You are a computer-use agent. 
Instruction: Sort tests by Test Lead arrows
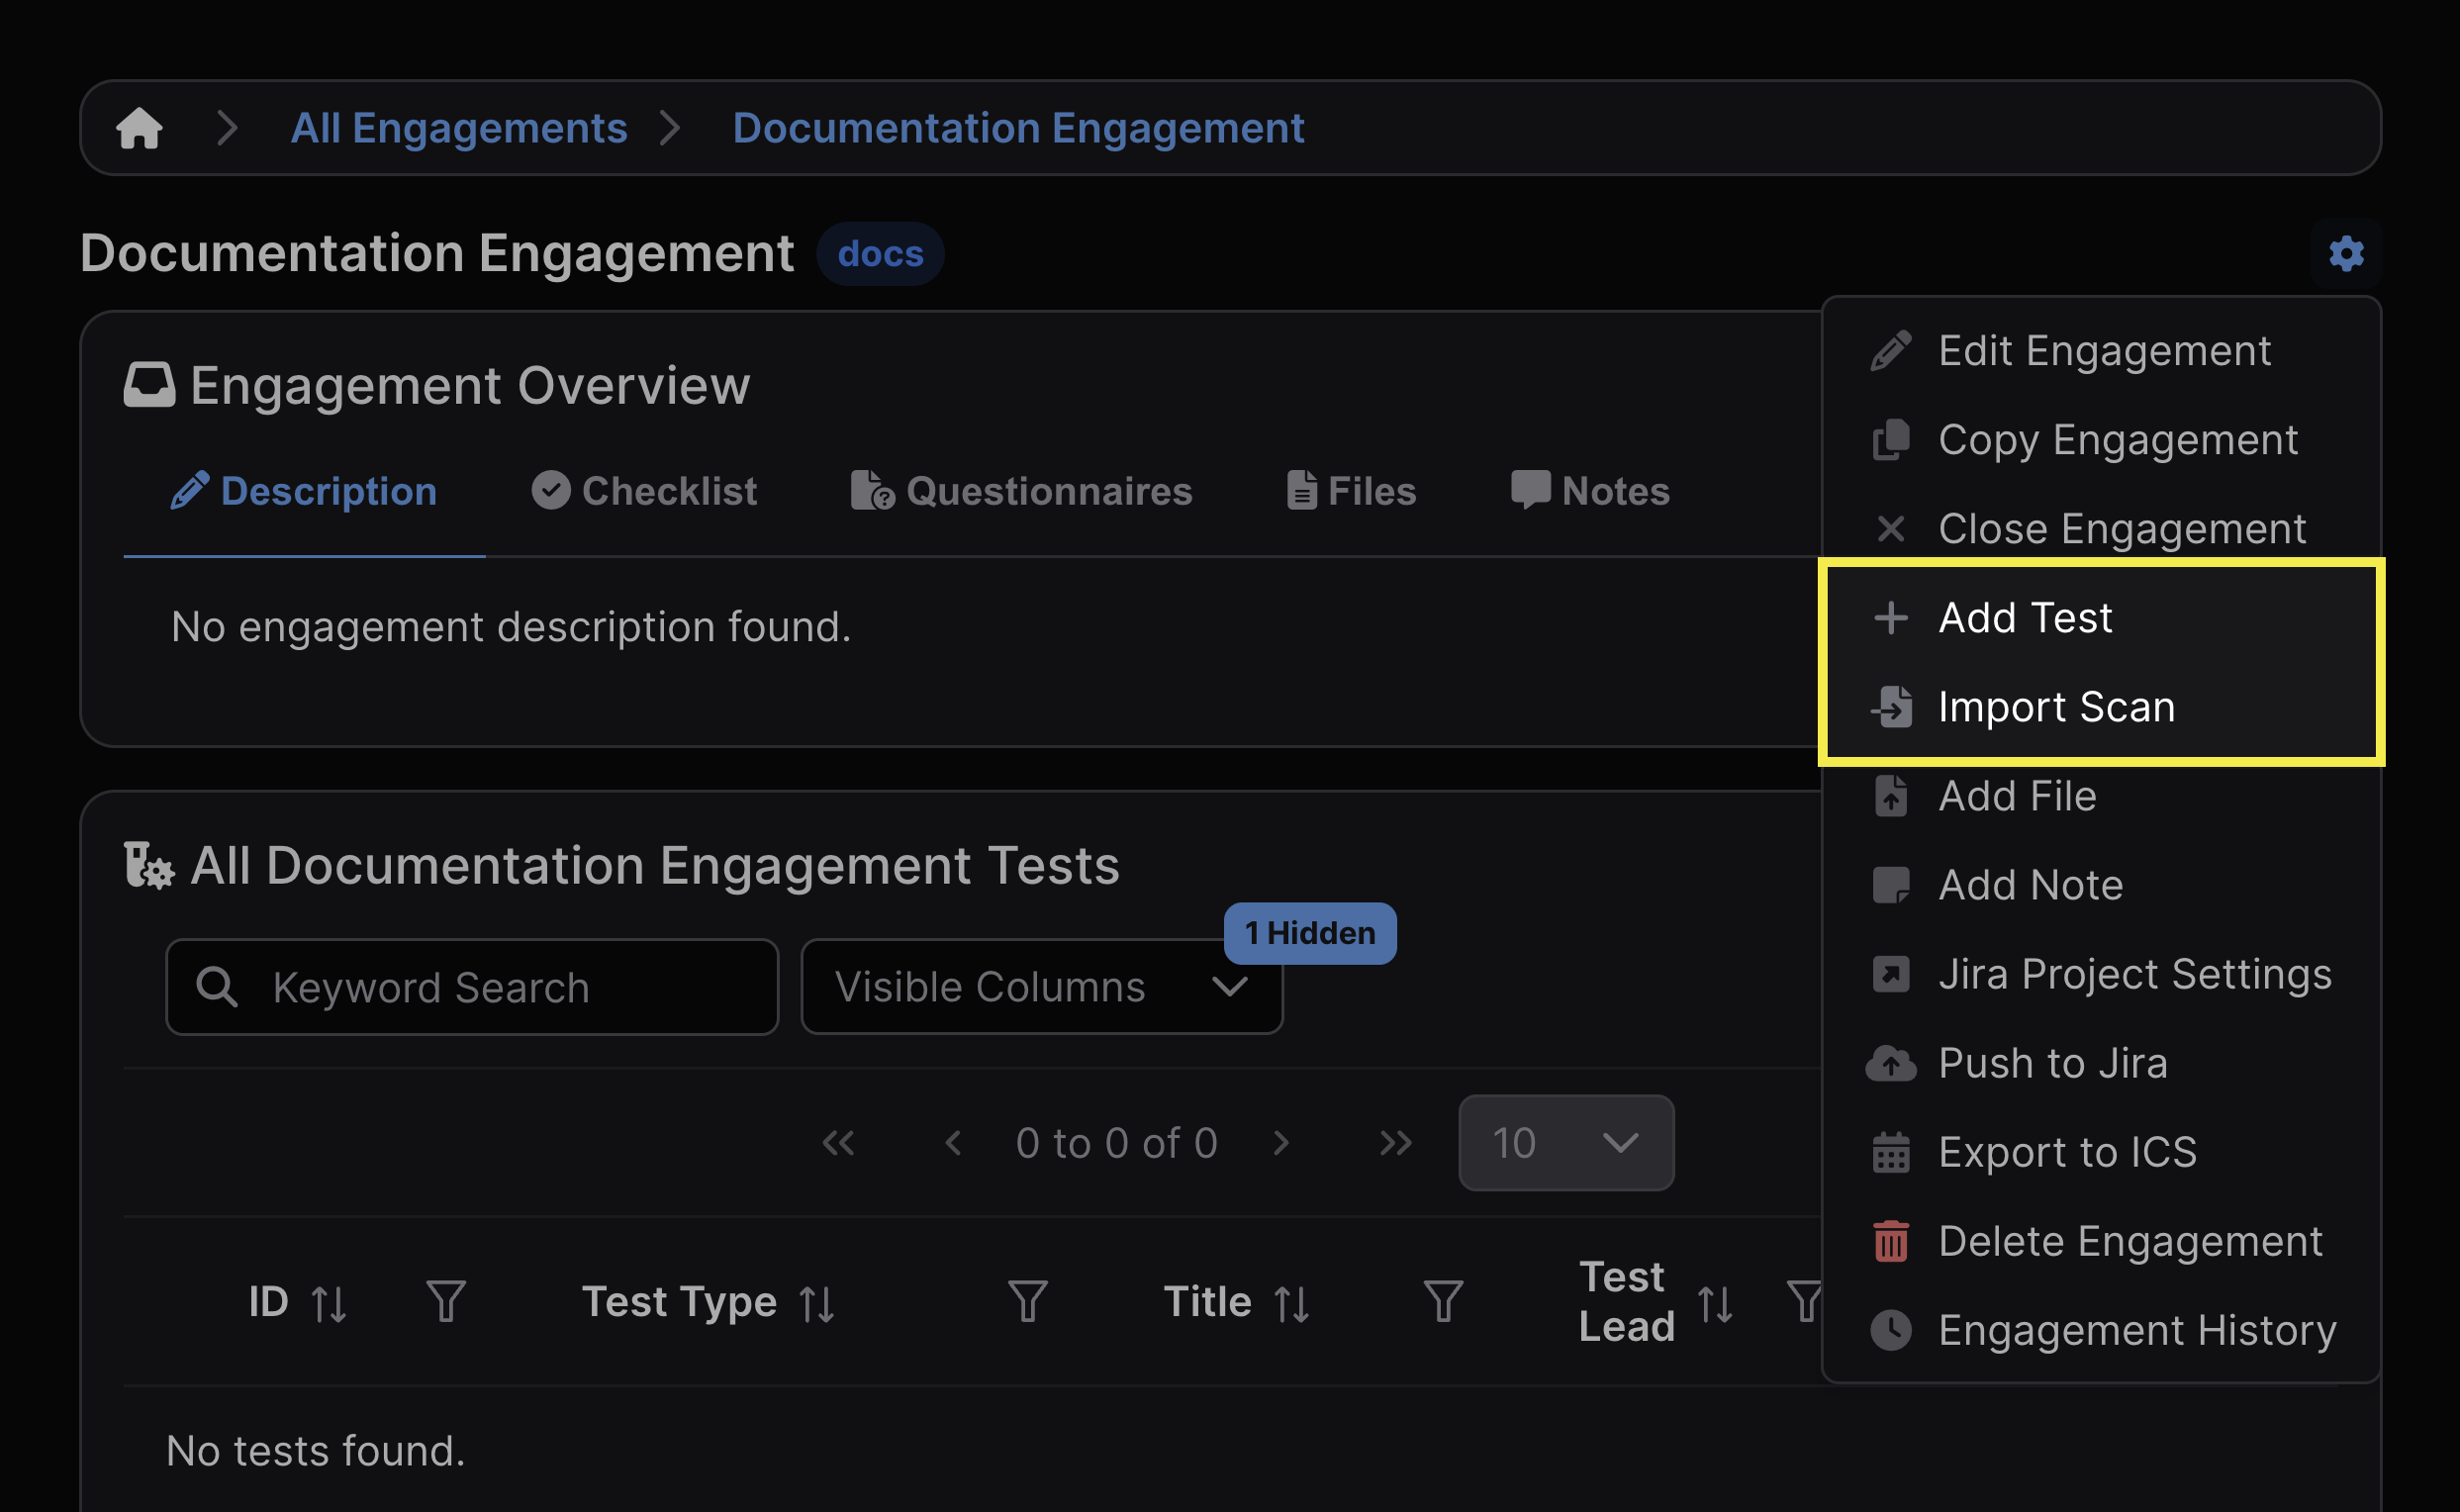pos(1715,1303)
